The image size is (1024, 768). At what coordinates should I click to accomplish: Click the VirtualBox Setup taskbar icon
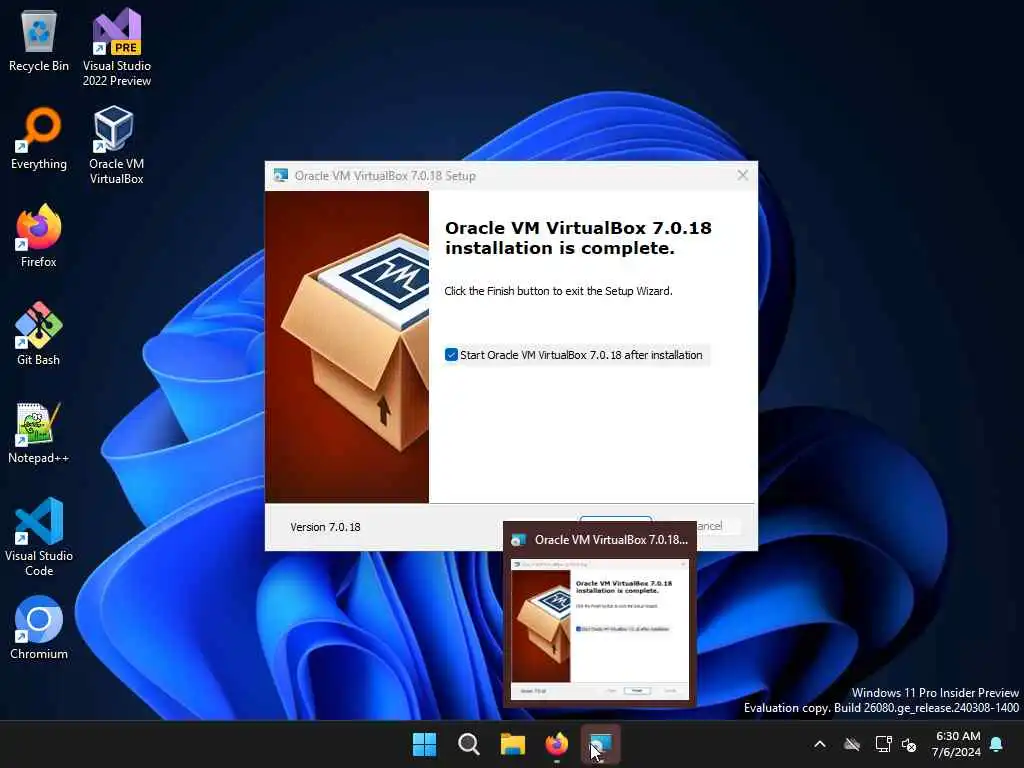601,744
